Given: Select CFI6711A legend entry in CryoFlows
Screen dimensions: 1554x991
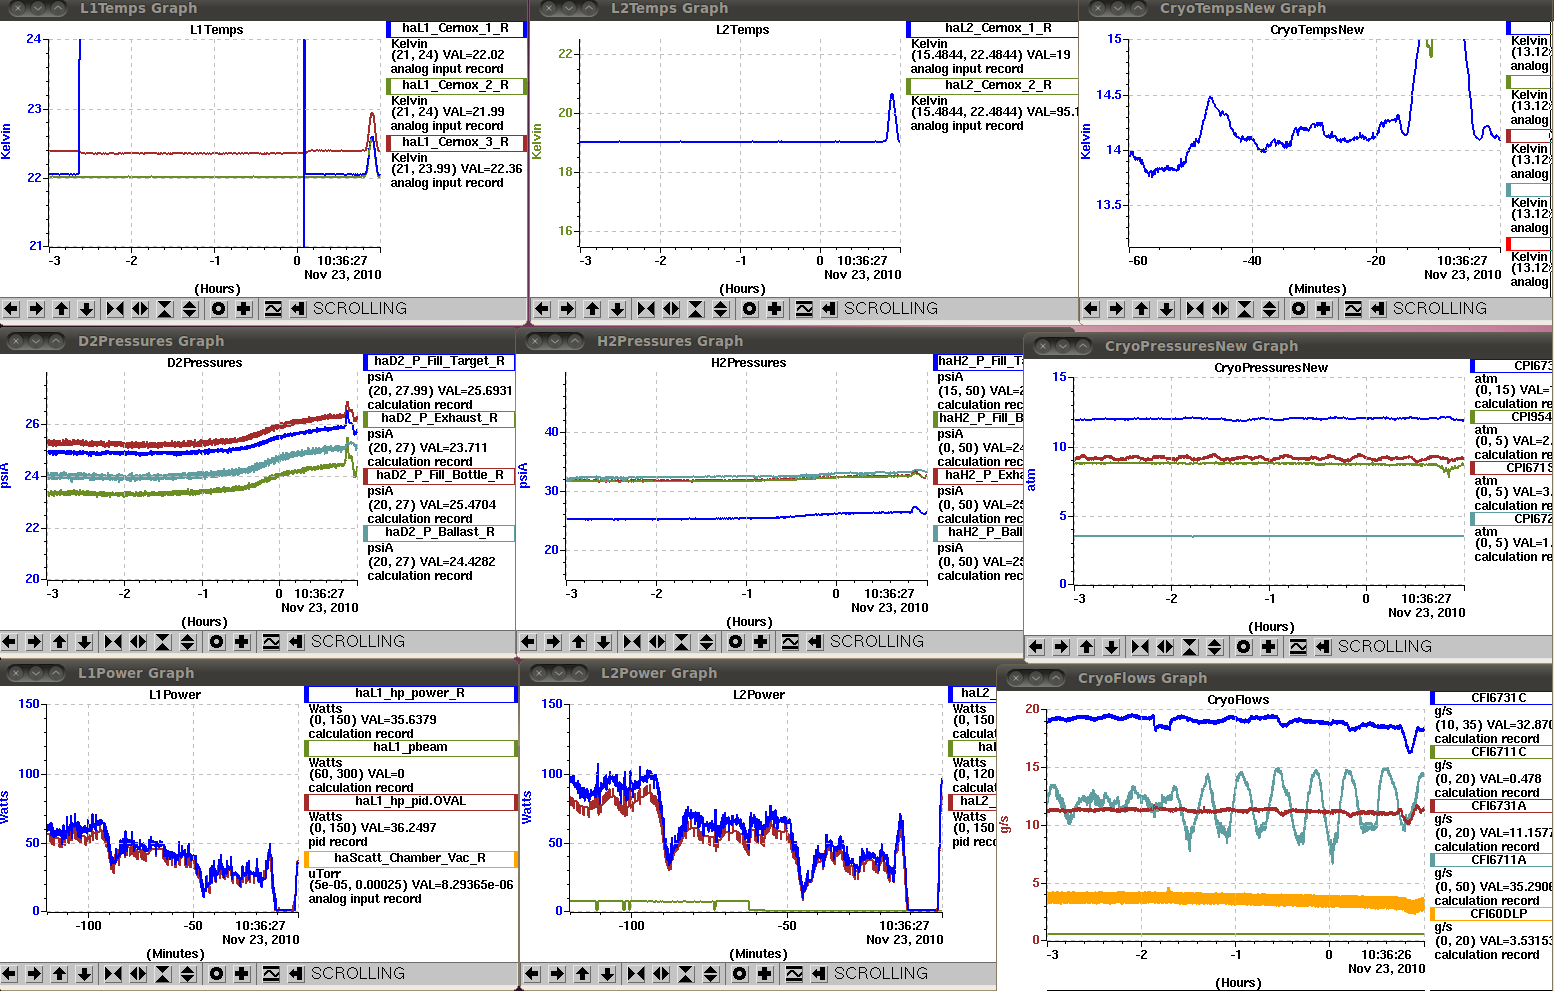Looking at the screenshot, I should pos(1492,861).
